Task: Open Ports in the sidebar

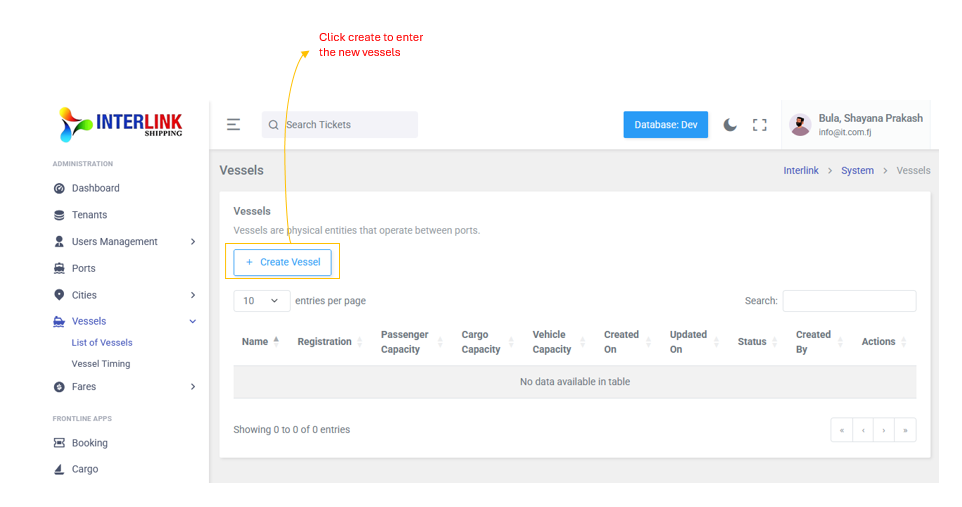Action: point(84,268)
